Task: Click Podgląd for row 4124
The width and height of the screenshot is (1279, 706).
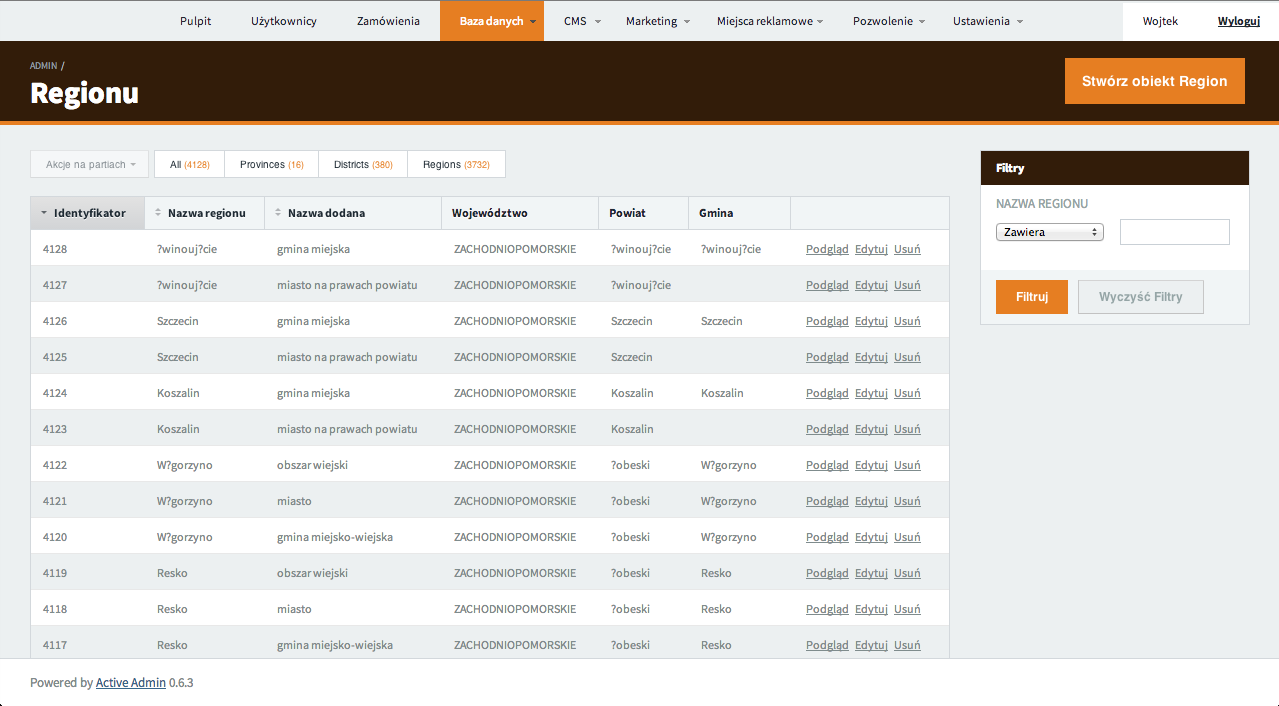Action: click(x=827, y=393)
